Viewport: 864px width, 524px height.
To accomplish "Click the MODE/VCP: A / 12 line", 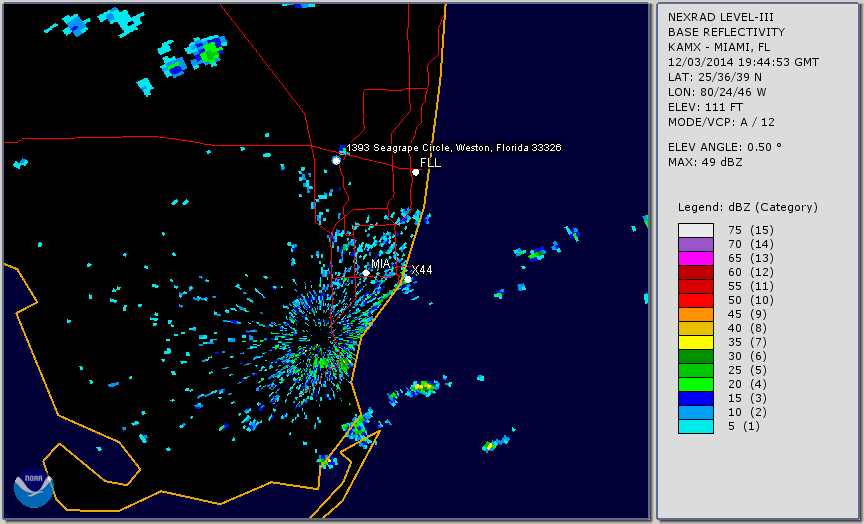I will coord(721,122).
